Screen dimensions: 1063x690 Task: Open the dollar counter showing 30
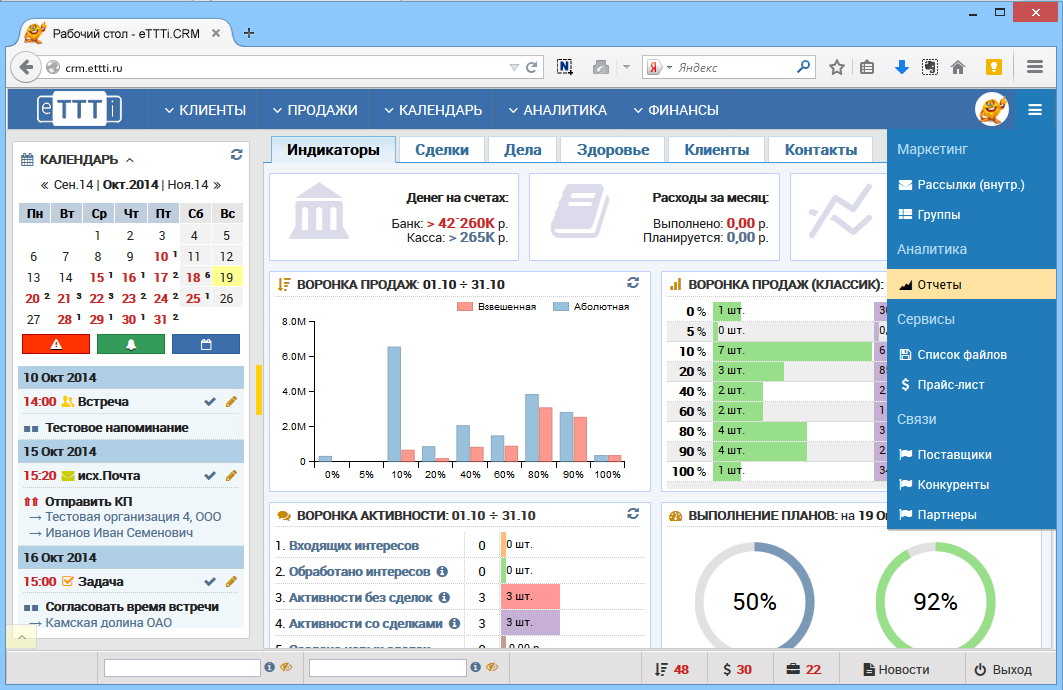coord(737,669)
